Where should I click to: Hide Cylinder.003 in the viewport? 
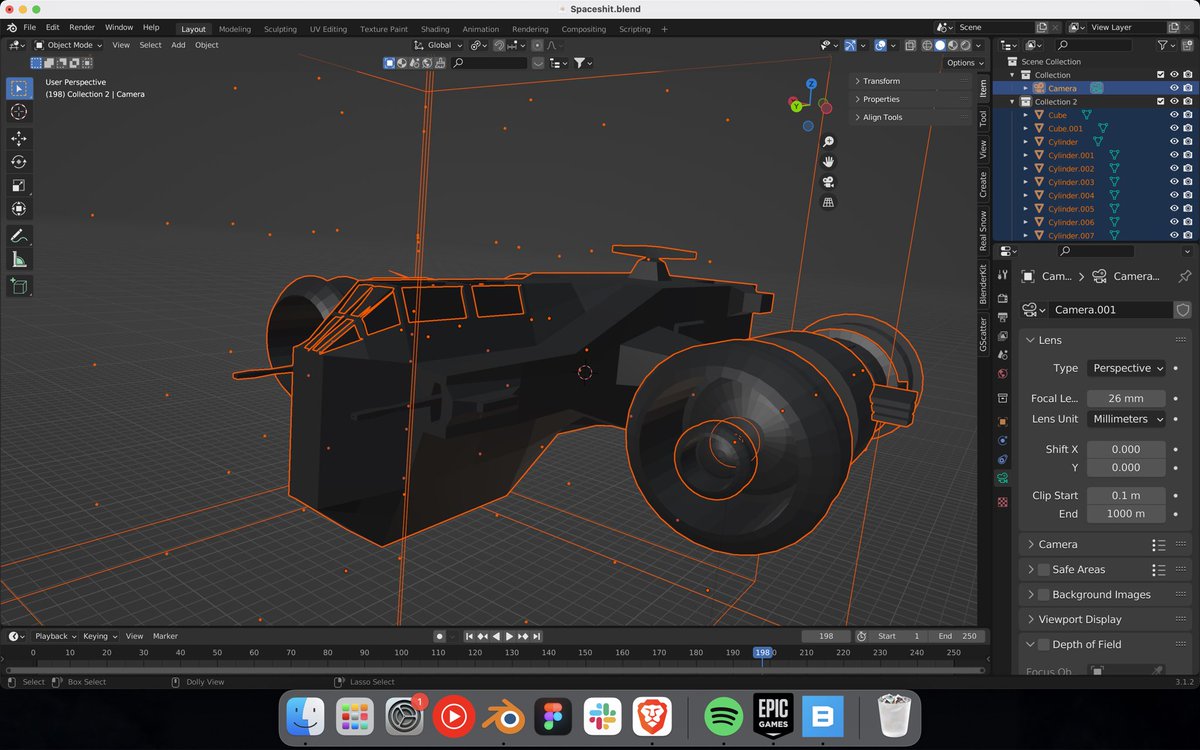[1174, 182]
